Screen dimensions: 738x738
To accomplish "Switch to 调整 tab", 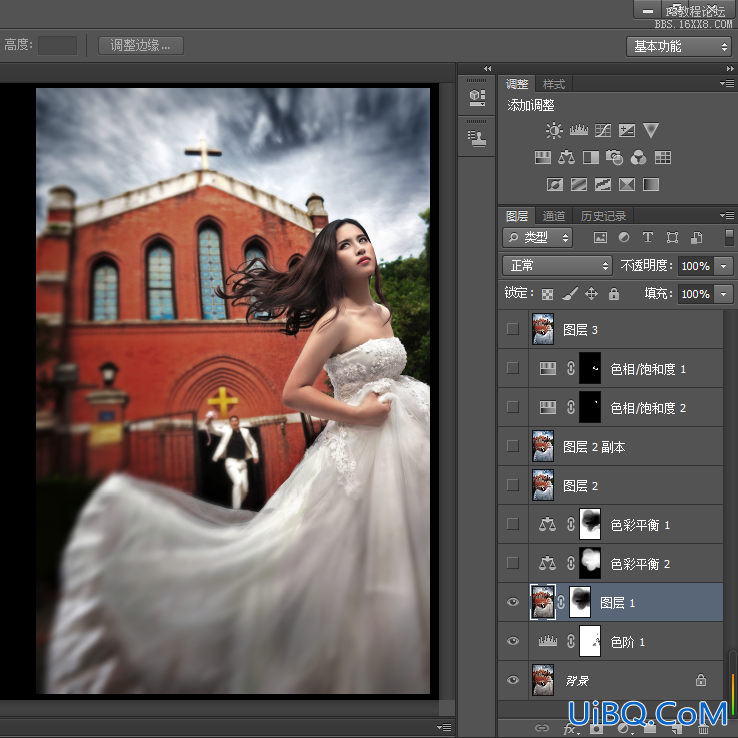I will point(517,84).
